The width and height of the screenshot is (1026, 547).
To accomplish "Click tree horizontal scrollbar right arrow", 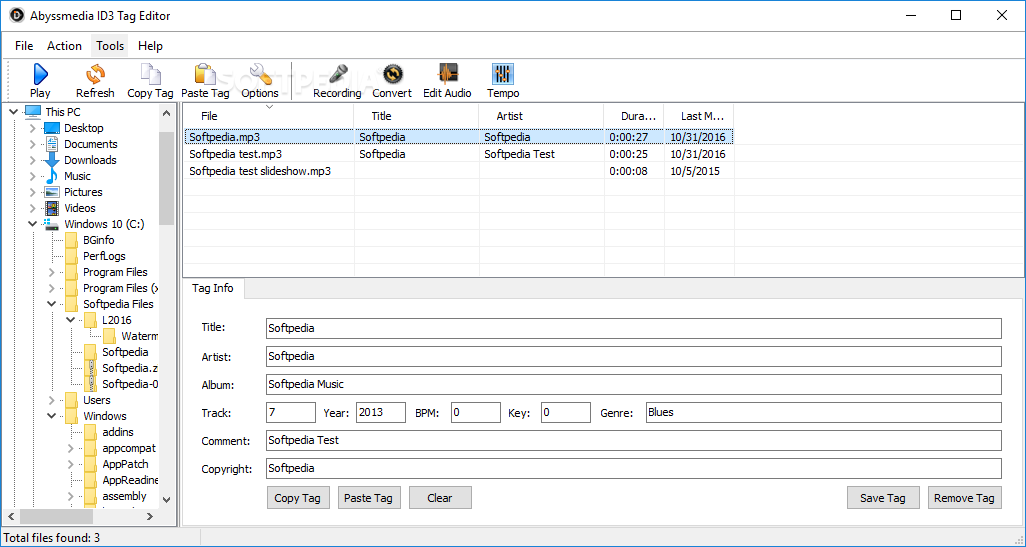I will (150, 517).
